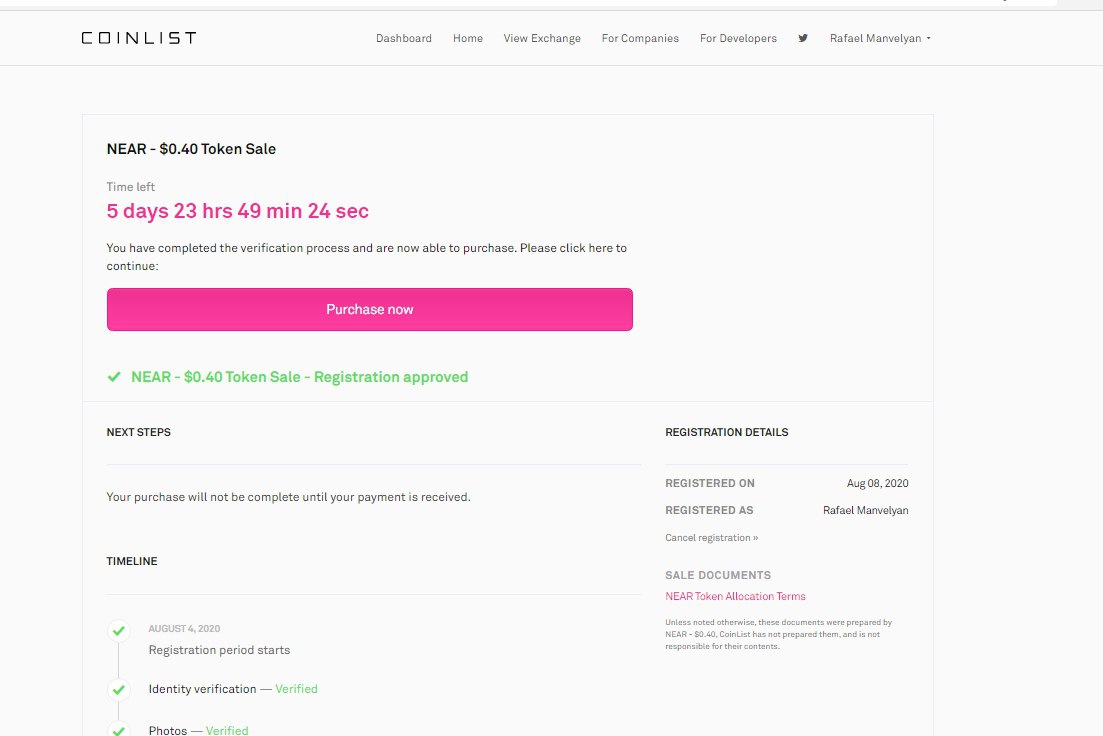Viewport: 1103px width, 736px height.
Task: Click 'Verified' status beside Photos
Action: coord(227,730)
